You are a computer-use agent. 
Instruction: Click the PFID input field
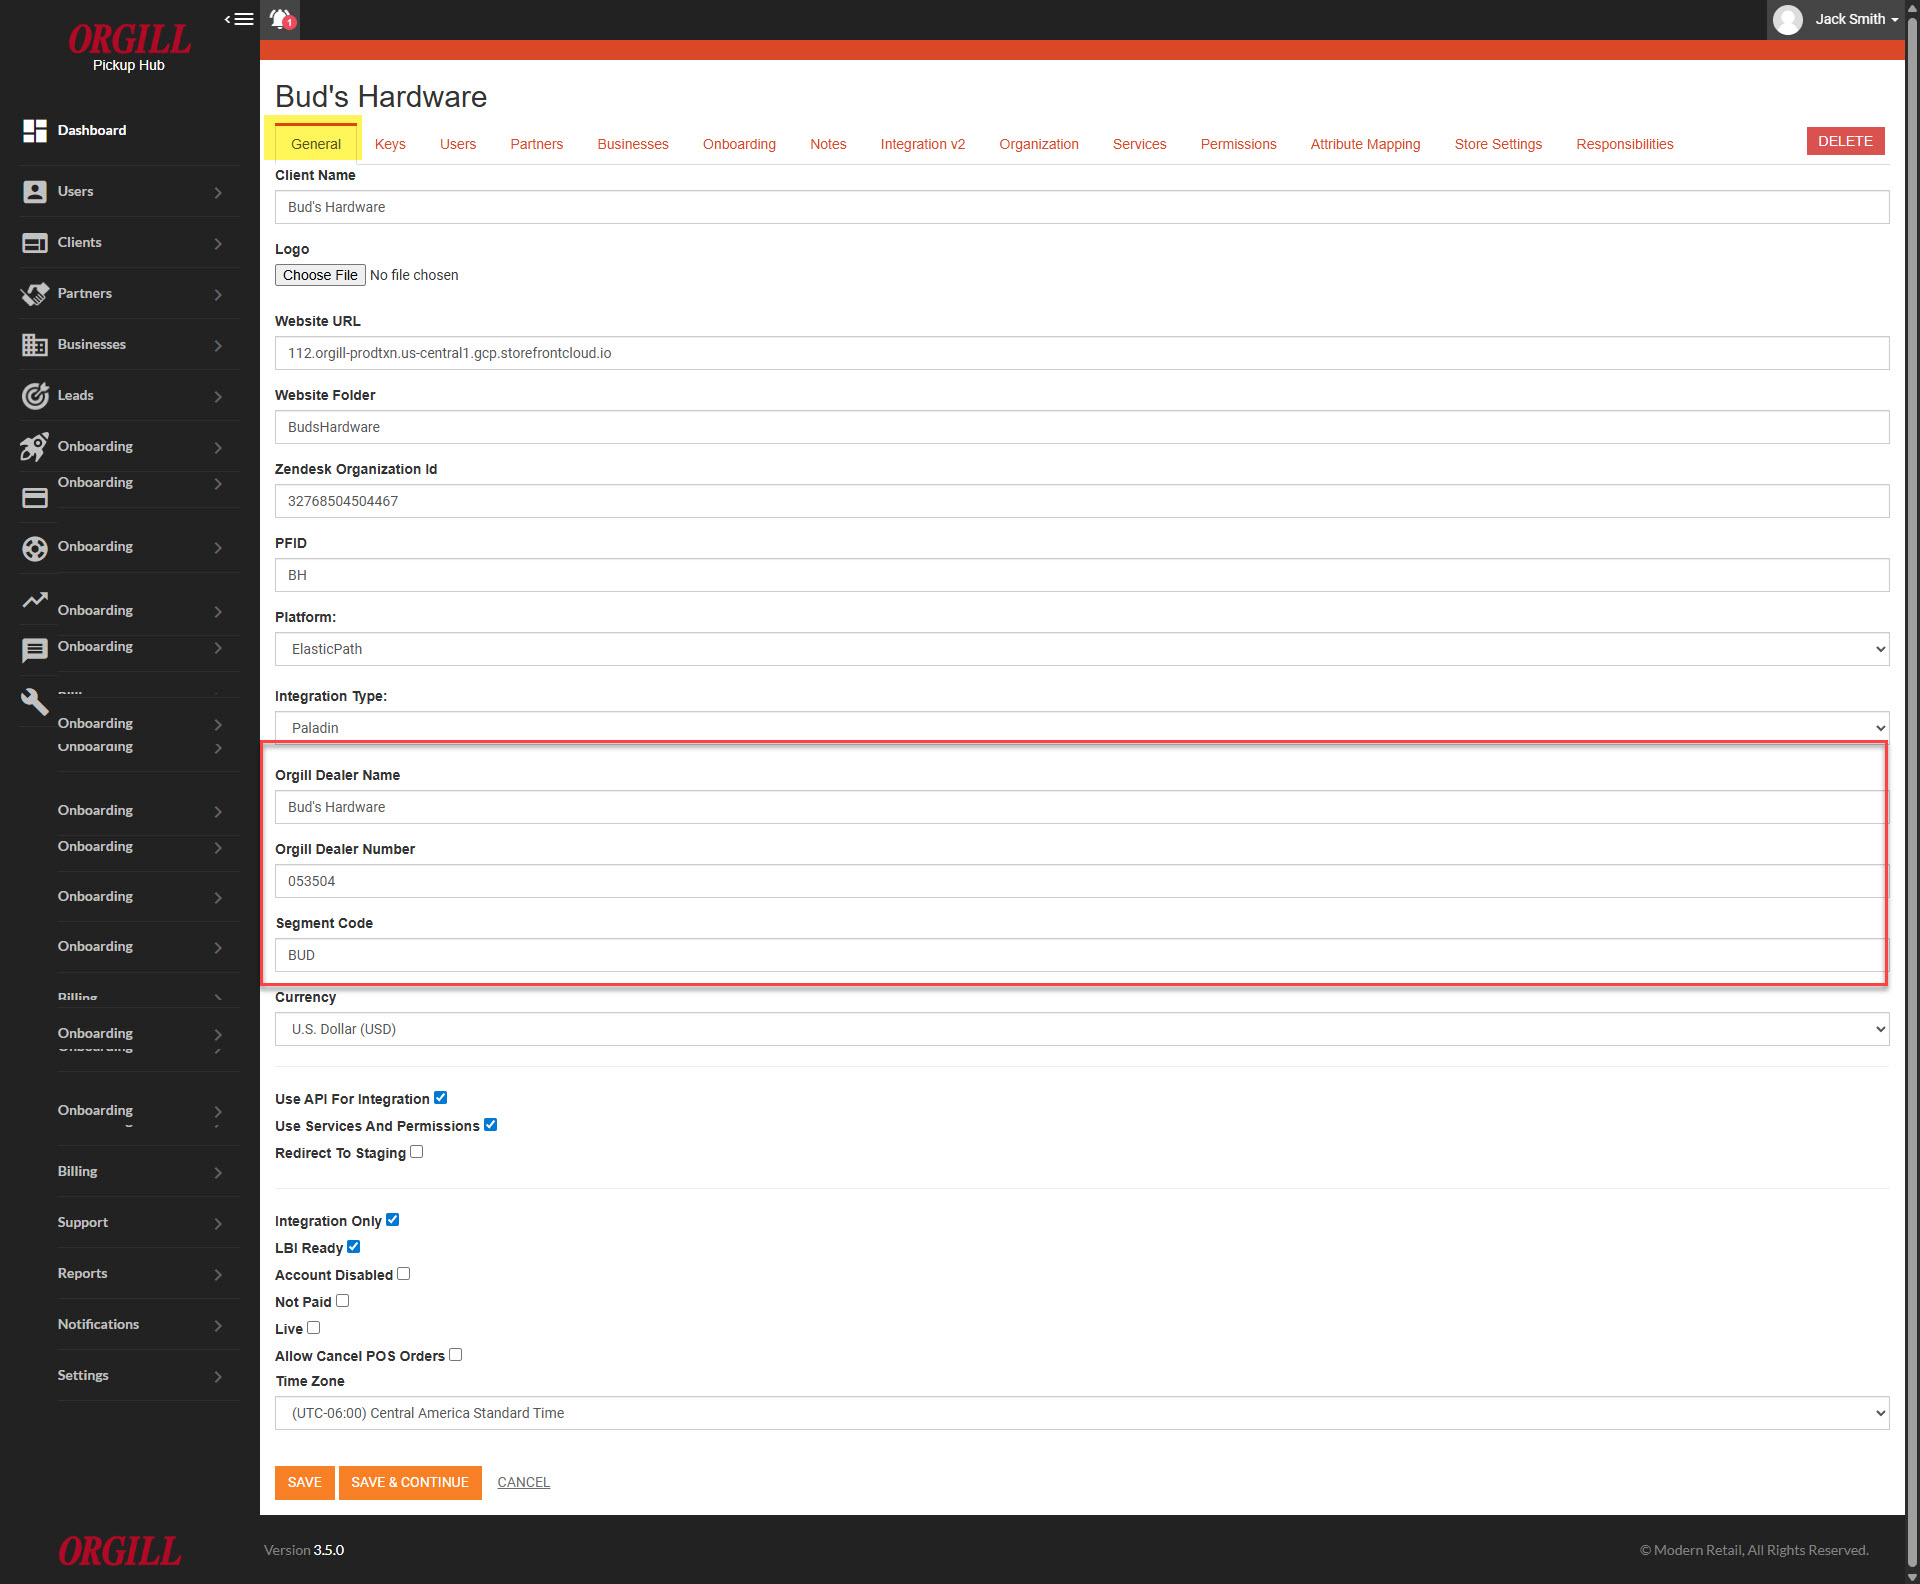coord(1082,575)
